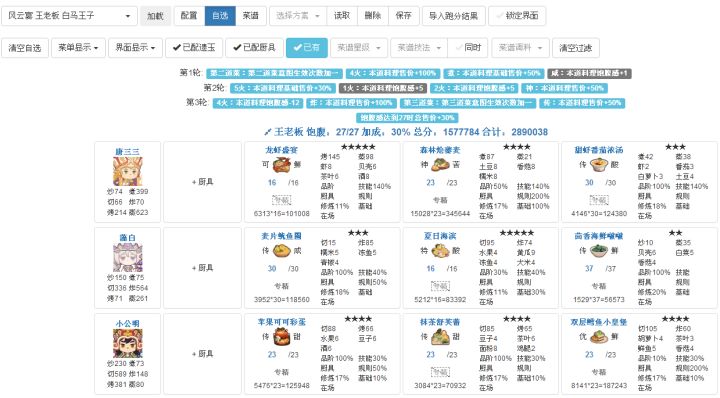The height and width of the screenshot is (398, 720).
Task: Click the grey 1火 rule tag in 第2轮
Action: pyautogui.click(x=383, y=88)
